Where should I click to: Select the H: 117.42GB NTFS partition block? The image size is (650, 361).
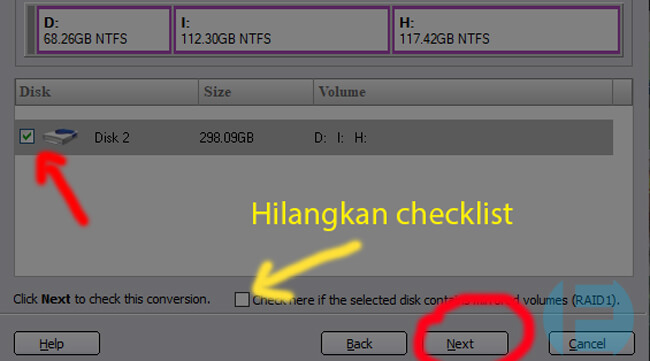click(x=506, y=30)
